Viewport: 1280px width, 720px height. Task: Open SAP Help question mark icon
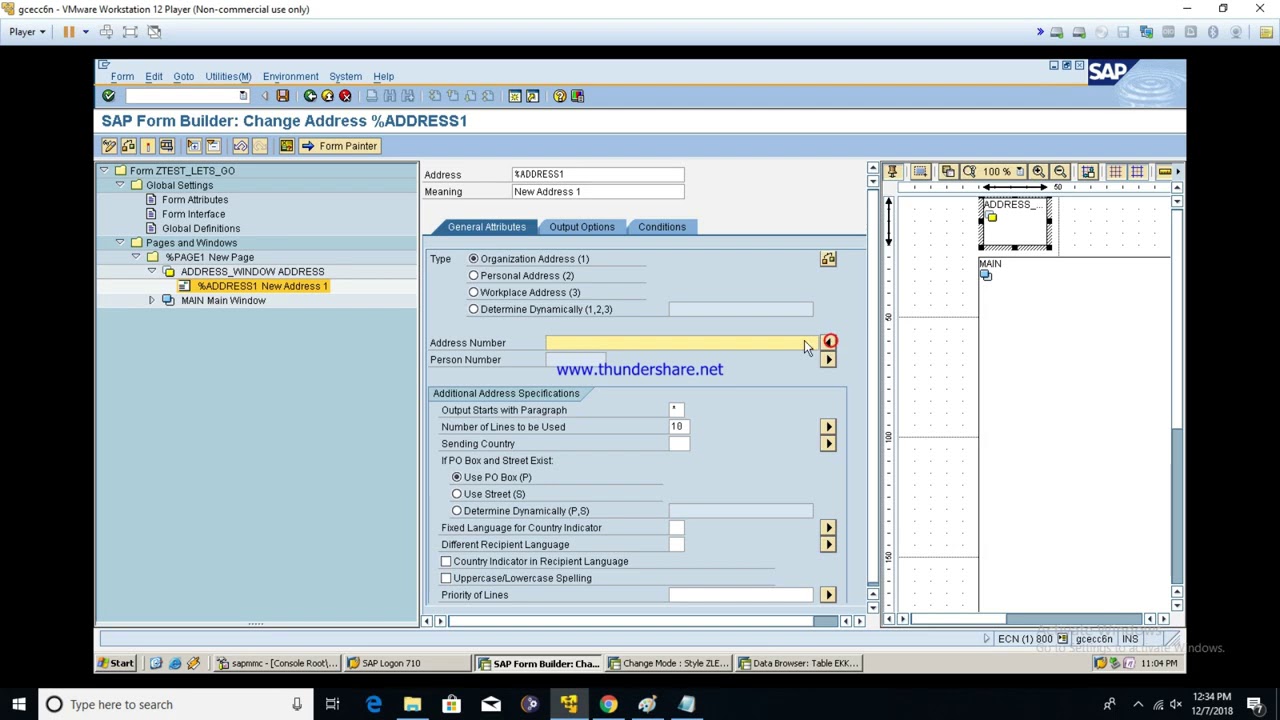[559, 96]
